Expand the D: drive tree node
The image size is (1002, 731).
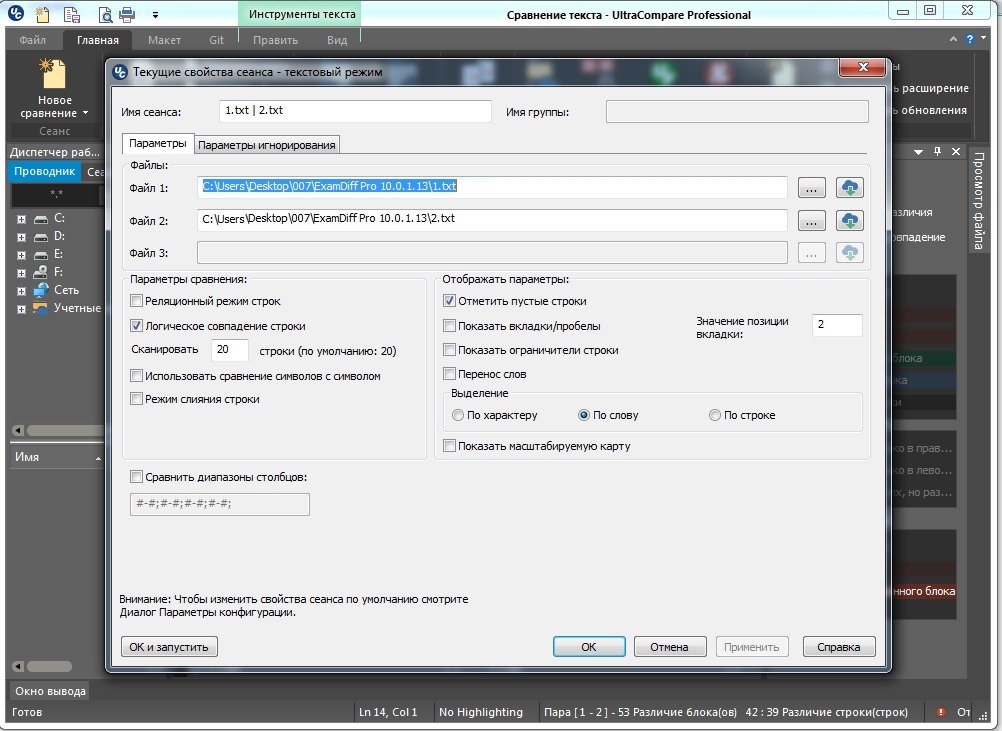pos(21,237)
